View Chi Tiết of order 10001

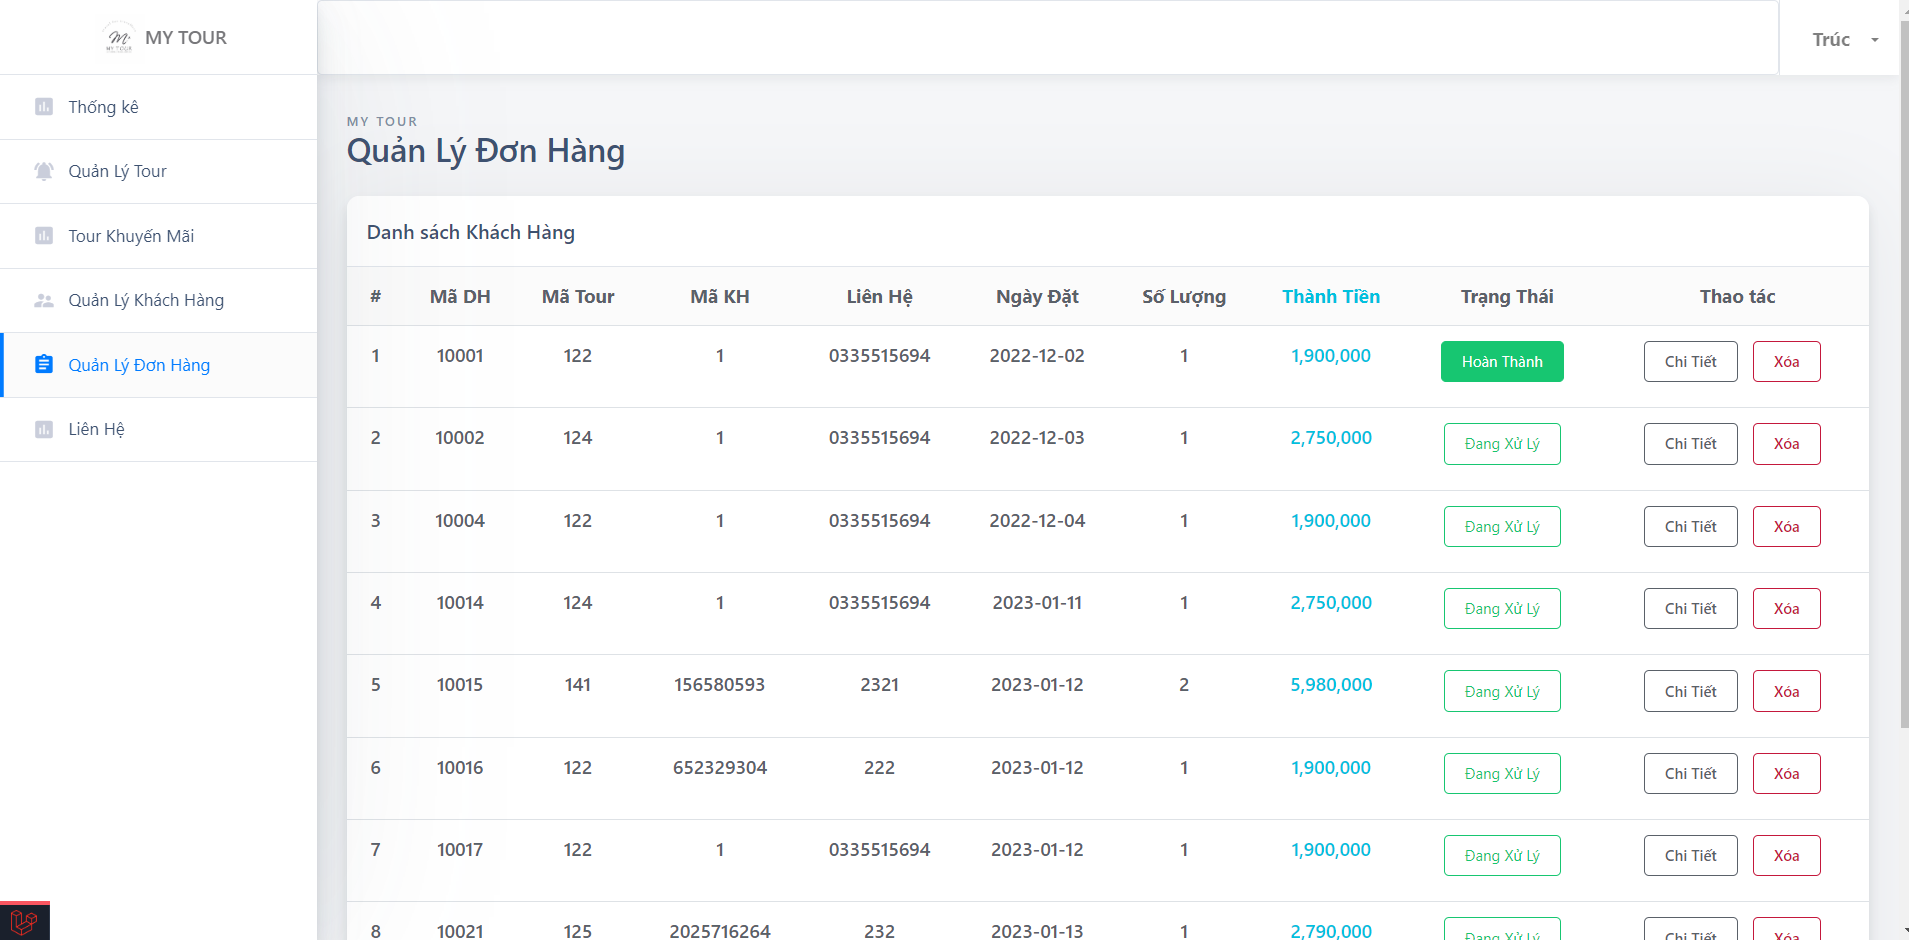tap(1690, 362)
